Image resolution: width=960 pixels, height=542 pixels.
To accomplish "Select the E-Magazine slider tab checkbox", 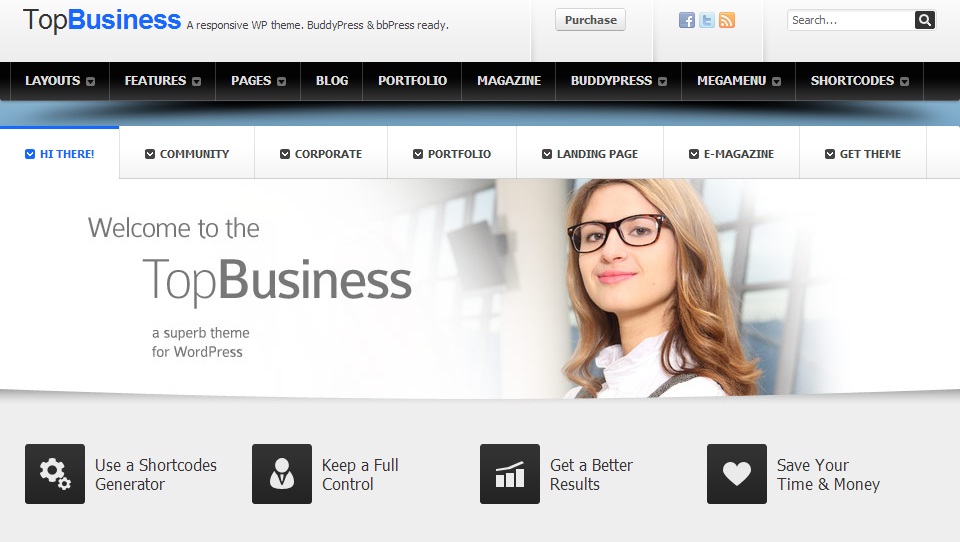I will [694, 154].
